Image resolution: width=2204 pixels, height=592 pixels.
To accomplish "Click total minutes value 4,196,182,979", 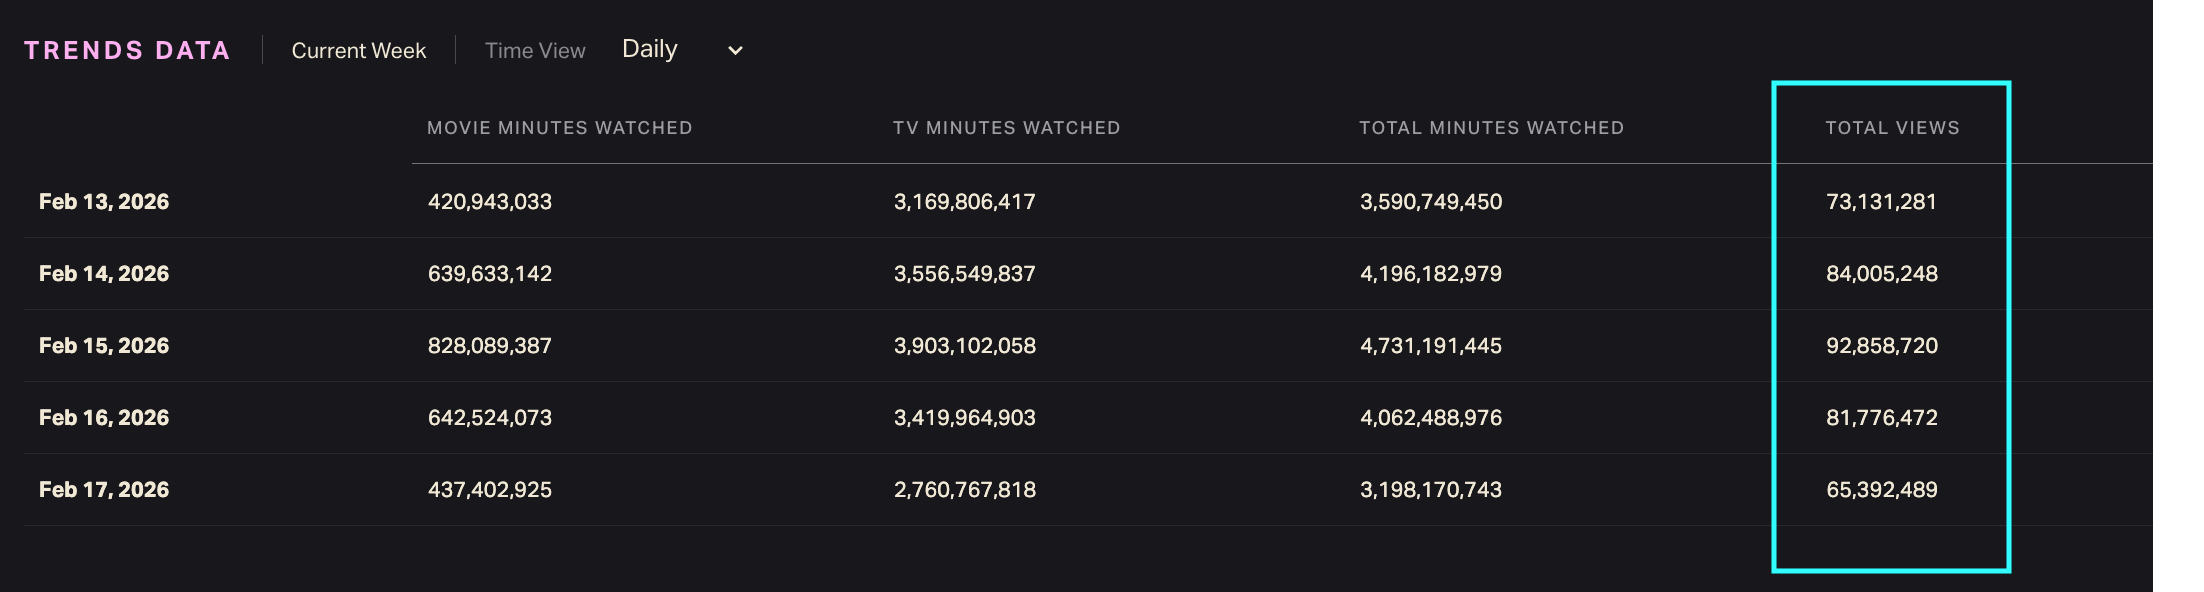I will (1430, 274).
